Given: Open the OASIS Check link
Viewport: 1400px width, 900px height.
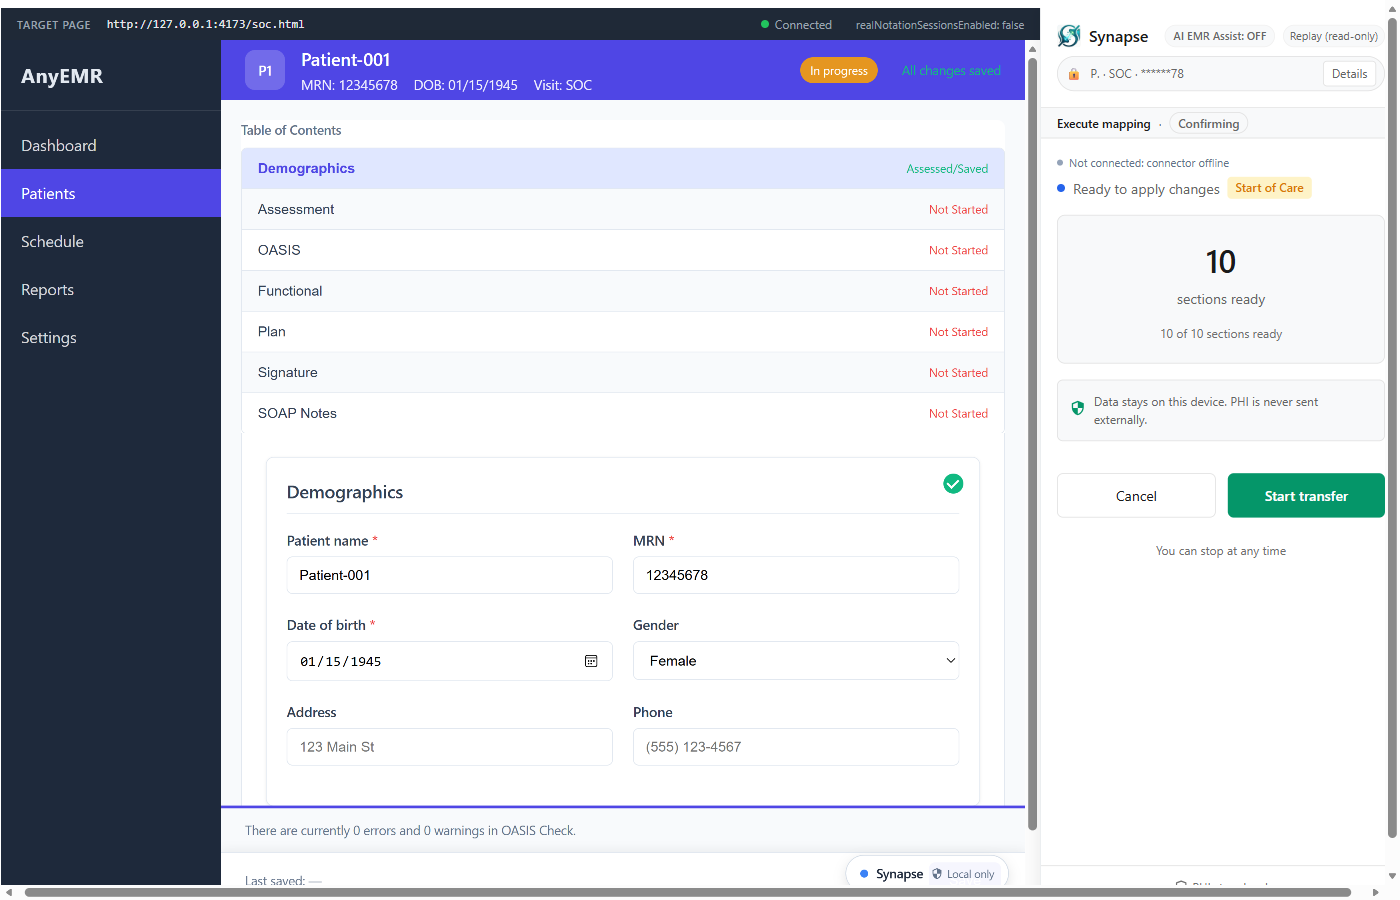Looking at the screenshot, I should click(537, 830).
